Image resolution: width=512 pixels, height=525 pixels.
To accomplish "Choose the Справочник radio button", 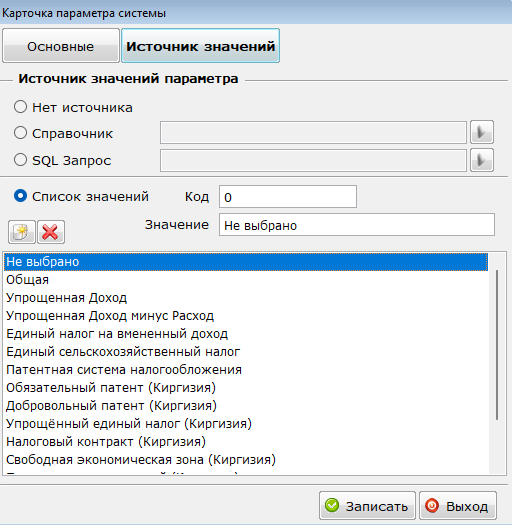I will 20,133.
